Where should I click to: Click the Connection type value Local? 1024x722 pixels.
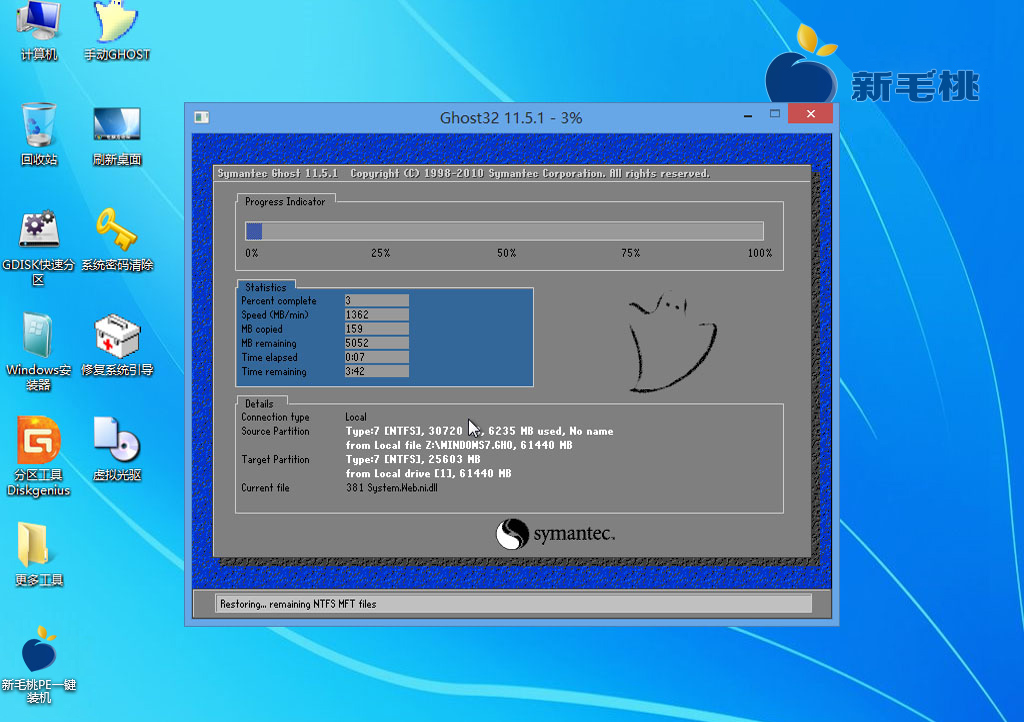(356, 417)
